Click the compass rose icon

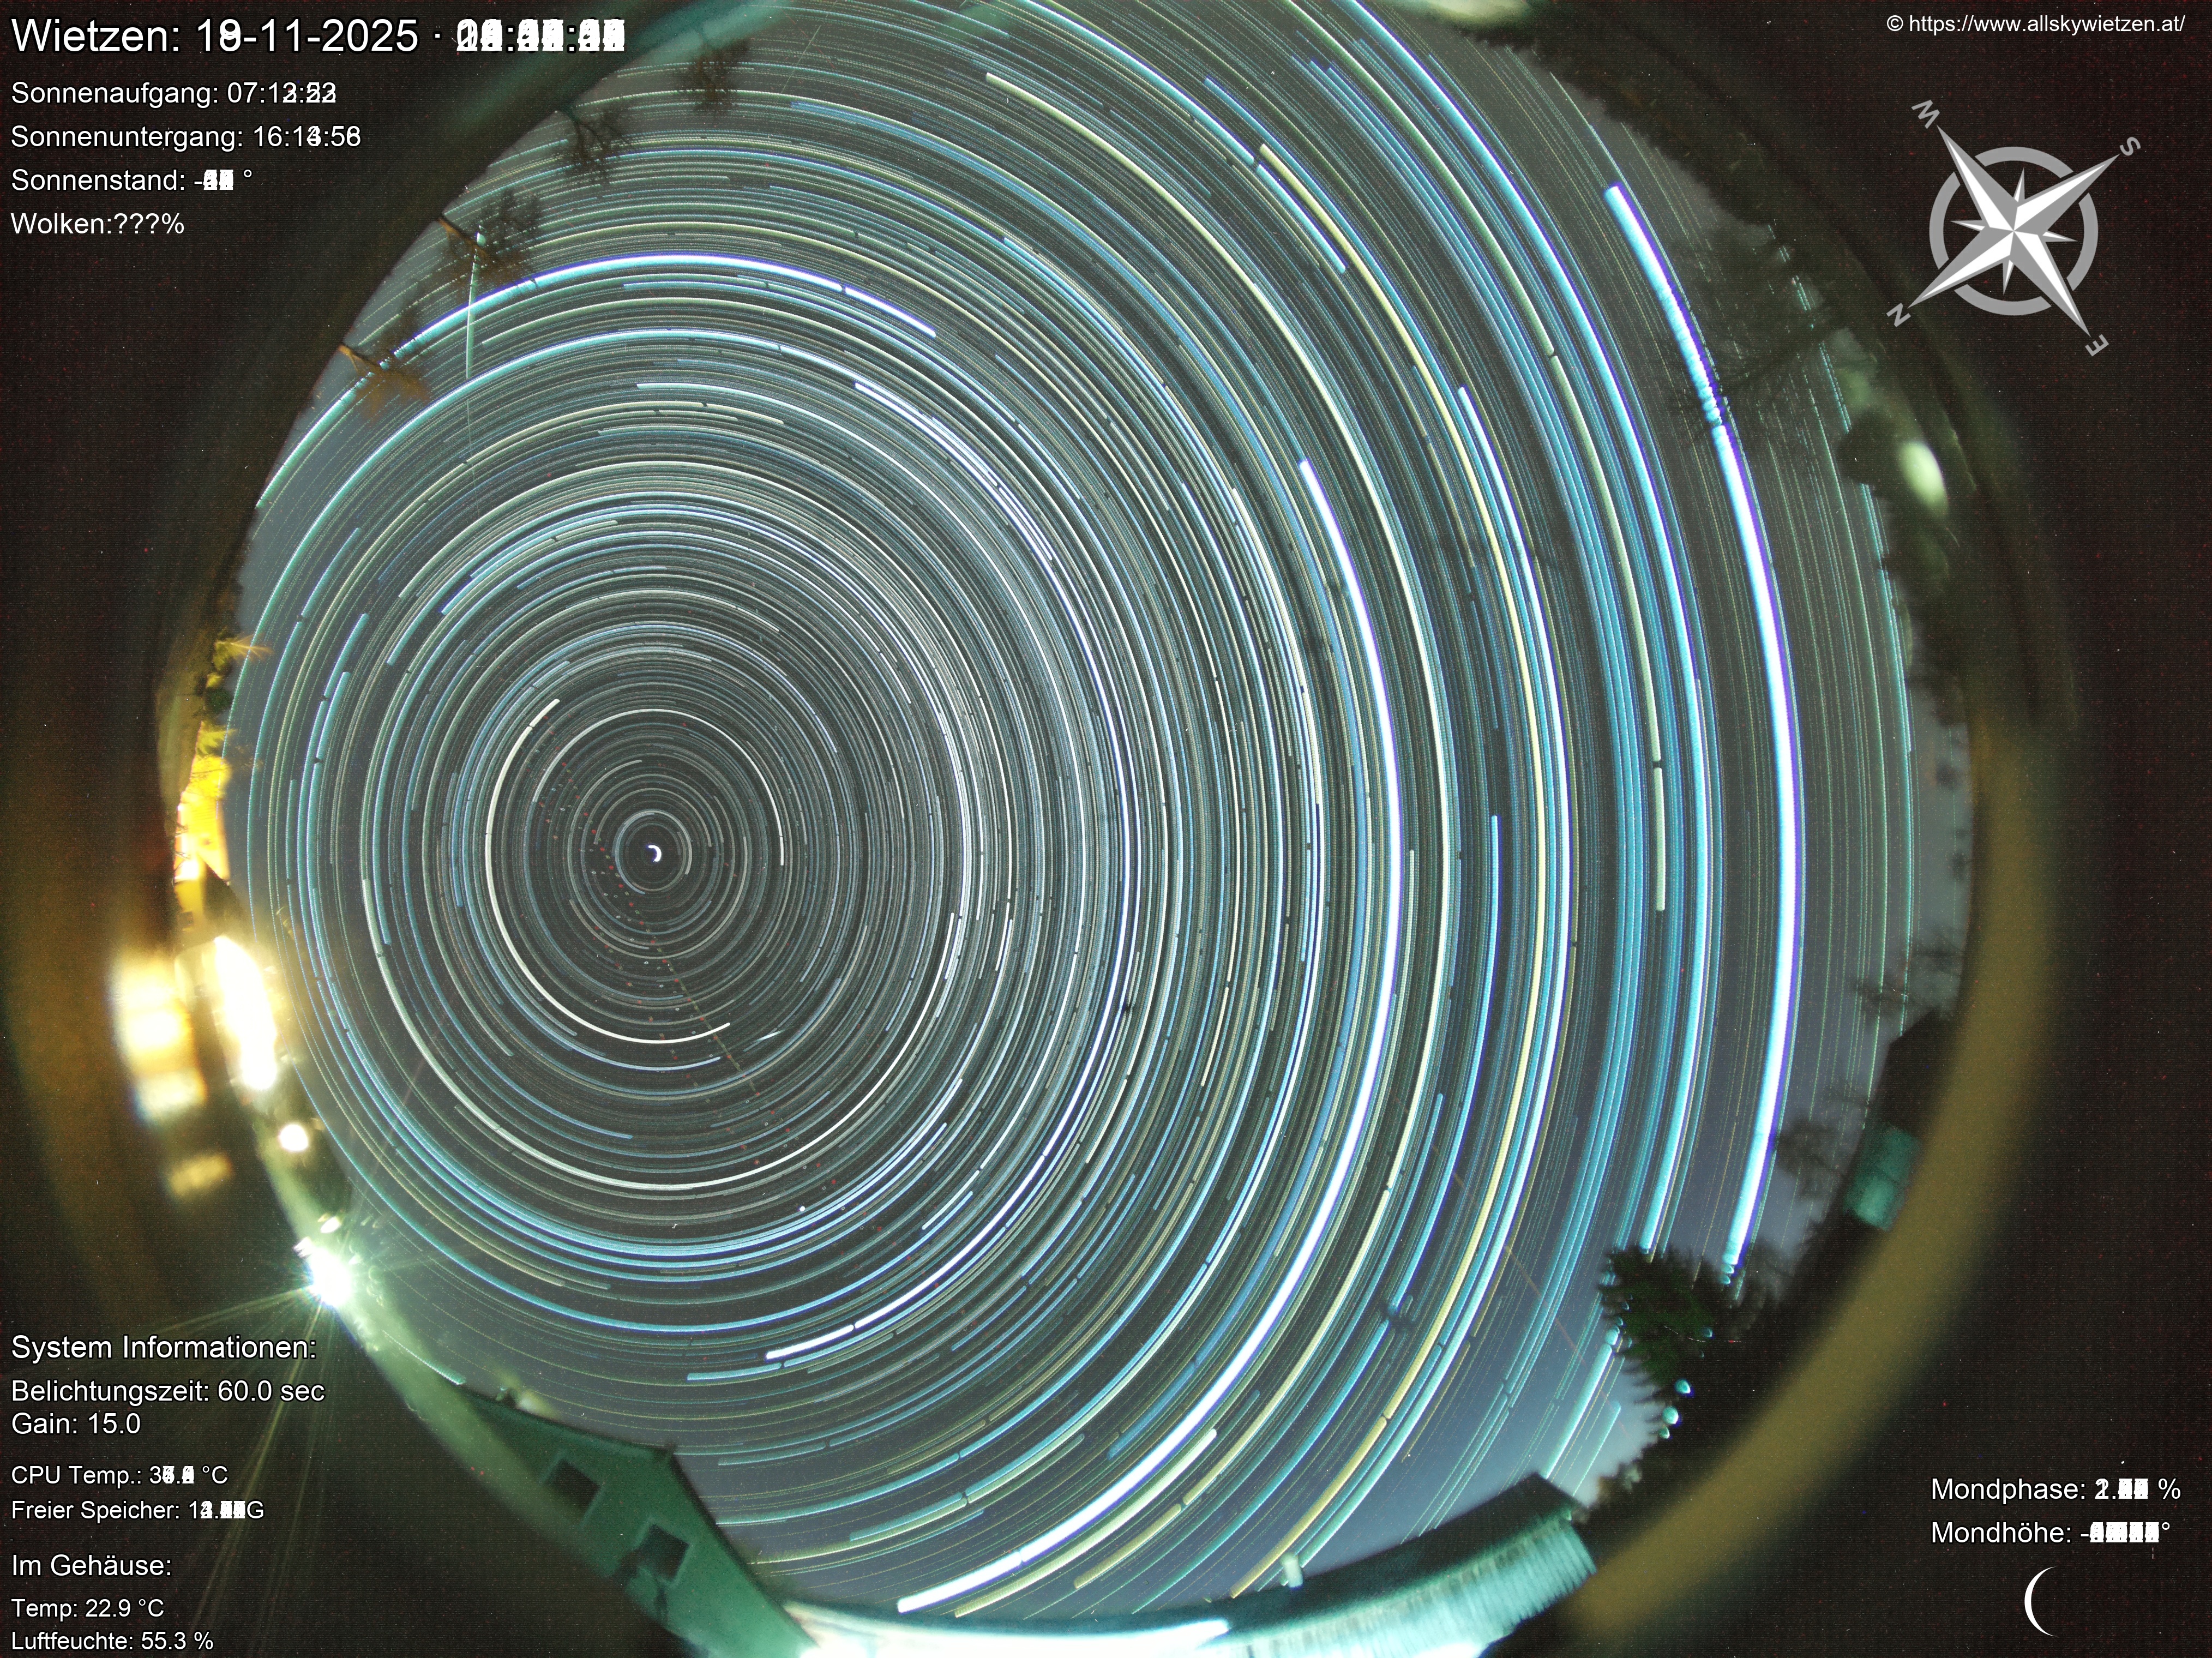tap(2013, 232)
